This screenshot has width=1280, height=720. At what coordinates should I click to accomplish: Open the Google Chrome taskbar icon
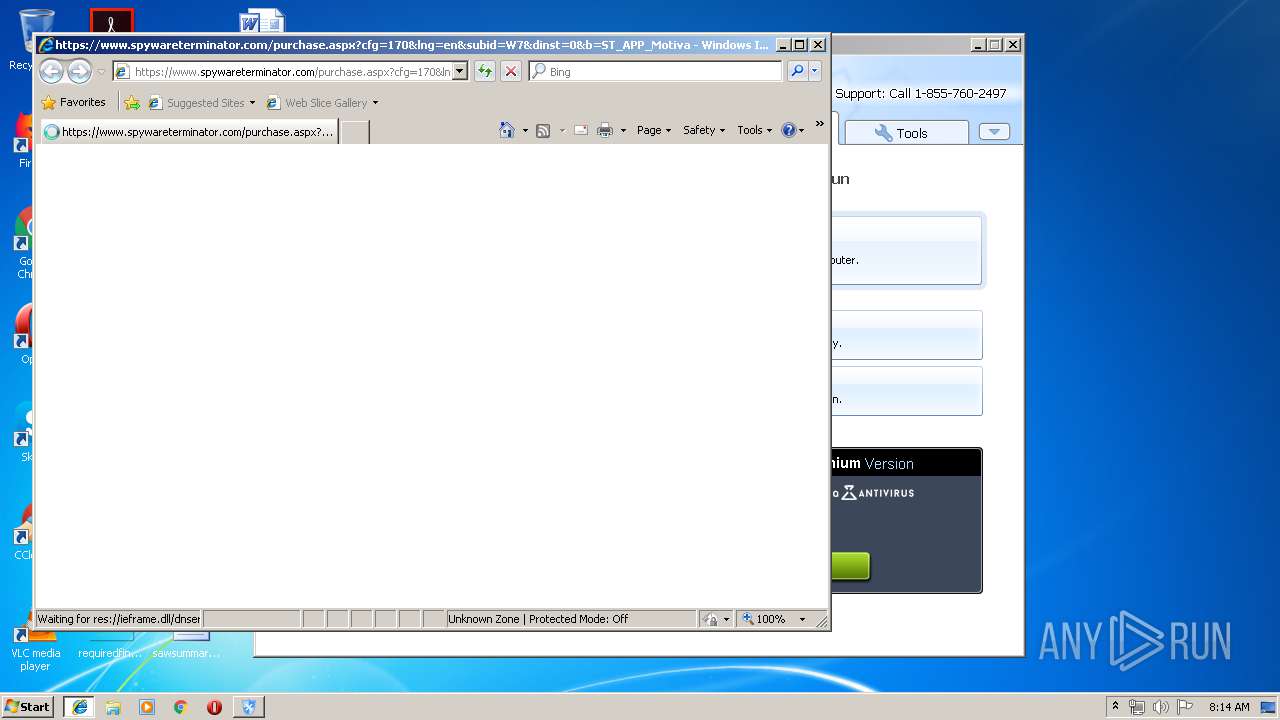(180, 707)
